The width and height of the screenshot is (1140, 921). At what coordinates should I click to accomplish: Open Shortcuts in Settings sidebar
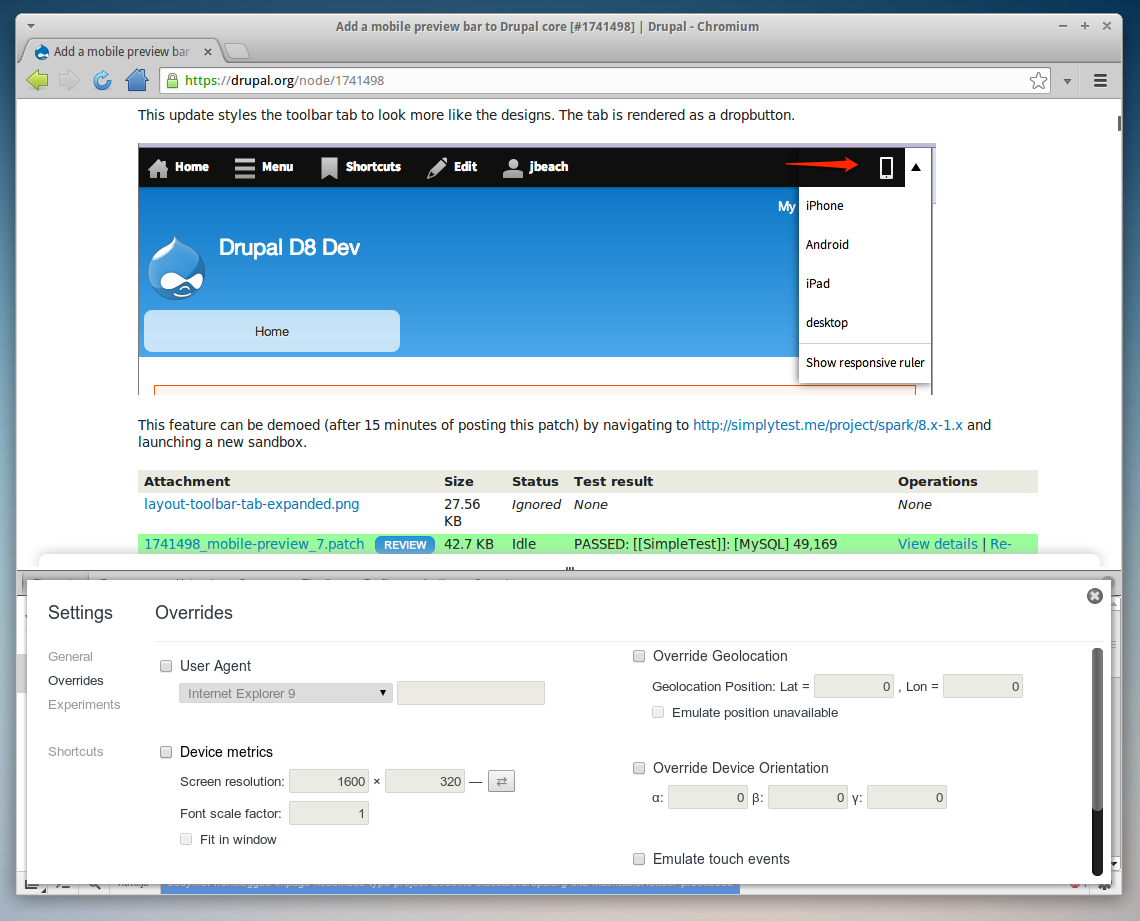[x=76, y=752]
